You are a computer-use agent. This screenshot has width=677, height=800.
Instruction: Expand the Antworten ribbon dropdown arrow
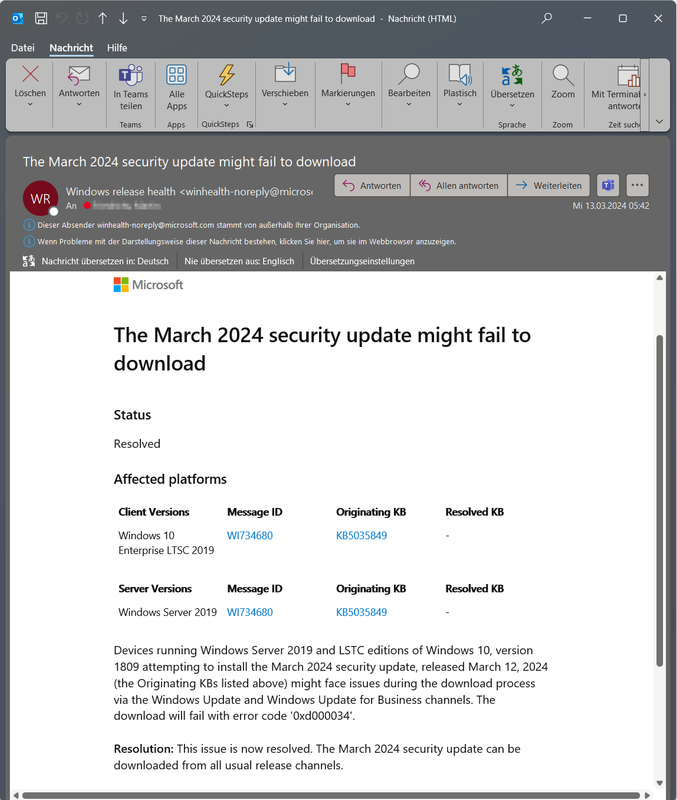click(x=79, y=104)
